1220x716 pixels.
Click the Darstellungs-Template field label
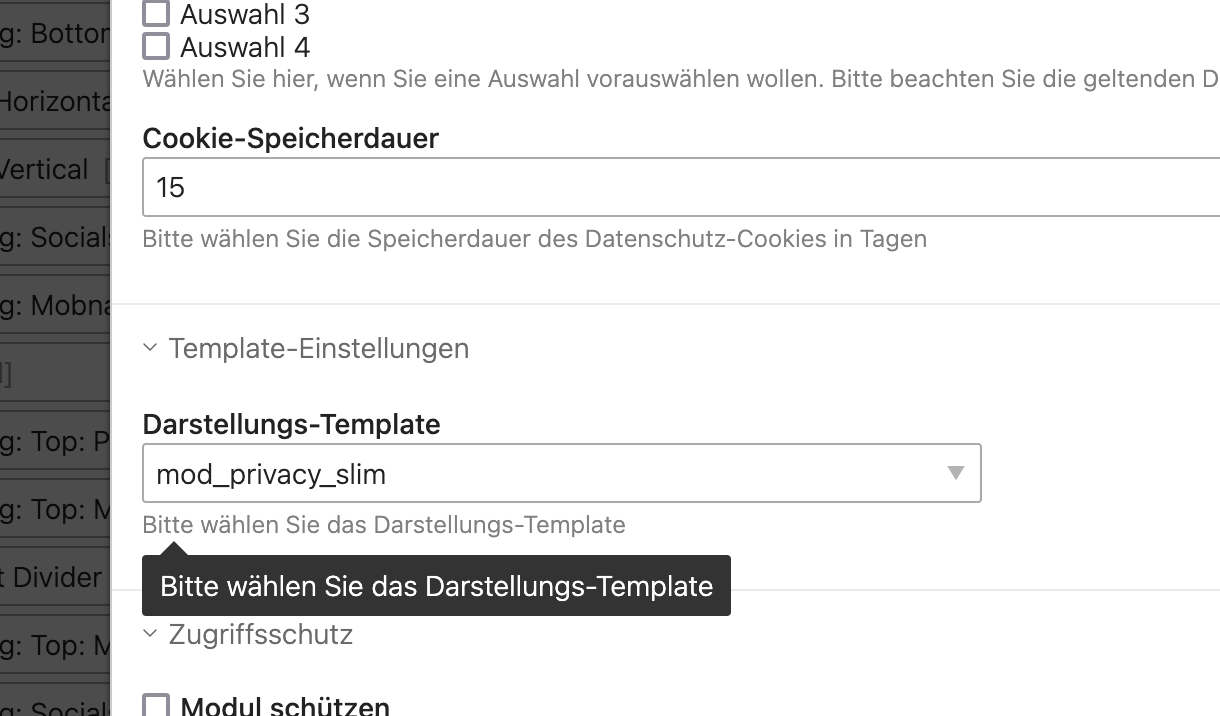[x=291, y=424]
